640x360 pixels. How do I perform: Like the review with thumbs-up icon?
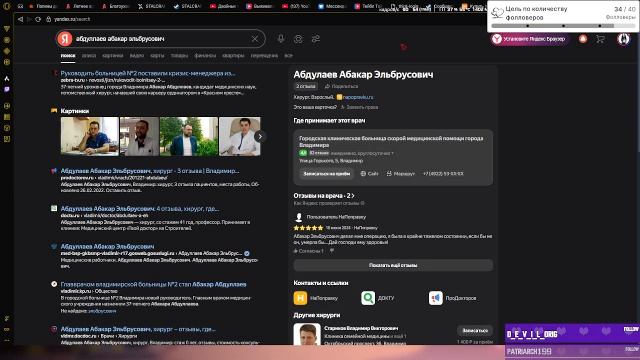tap(296, 251)
